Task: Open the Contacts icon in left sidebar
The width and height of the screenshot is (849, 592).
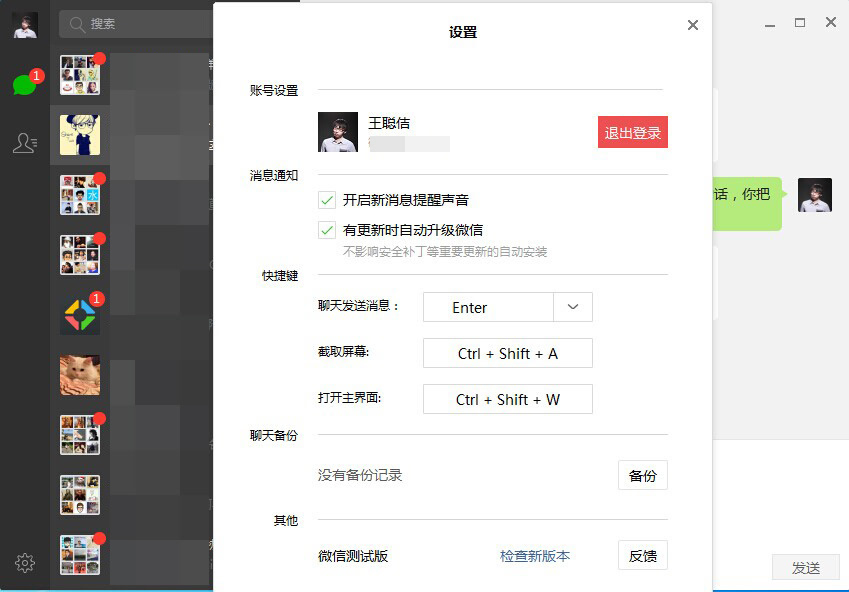Action: pos(24,144)
